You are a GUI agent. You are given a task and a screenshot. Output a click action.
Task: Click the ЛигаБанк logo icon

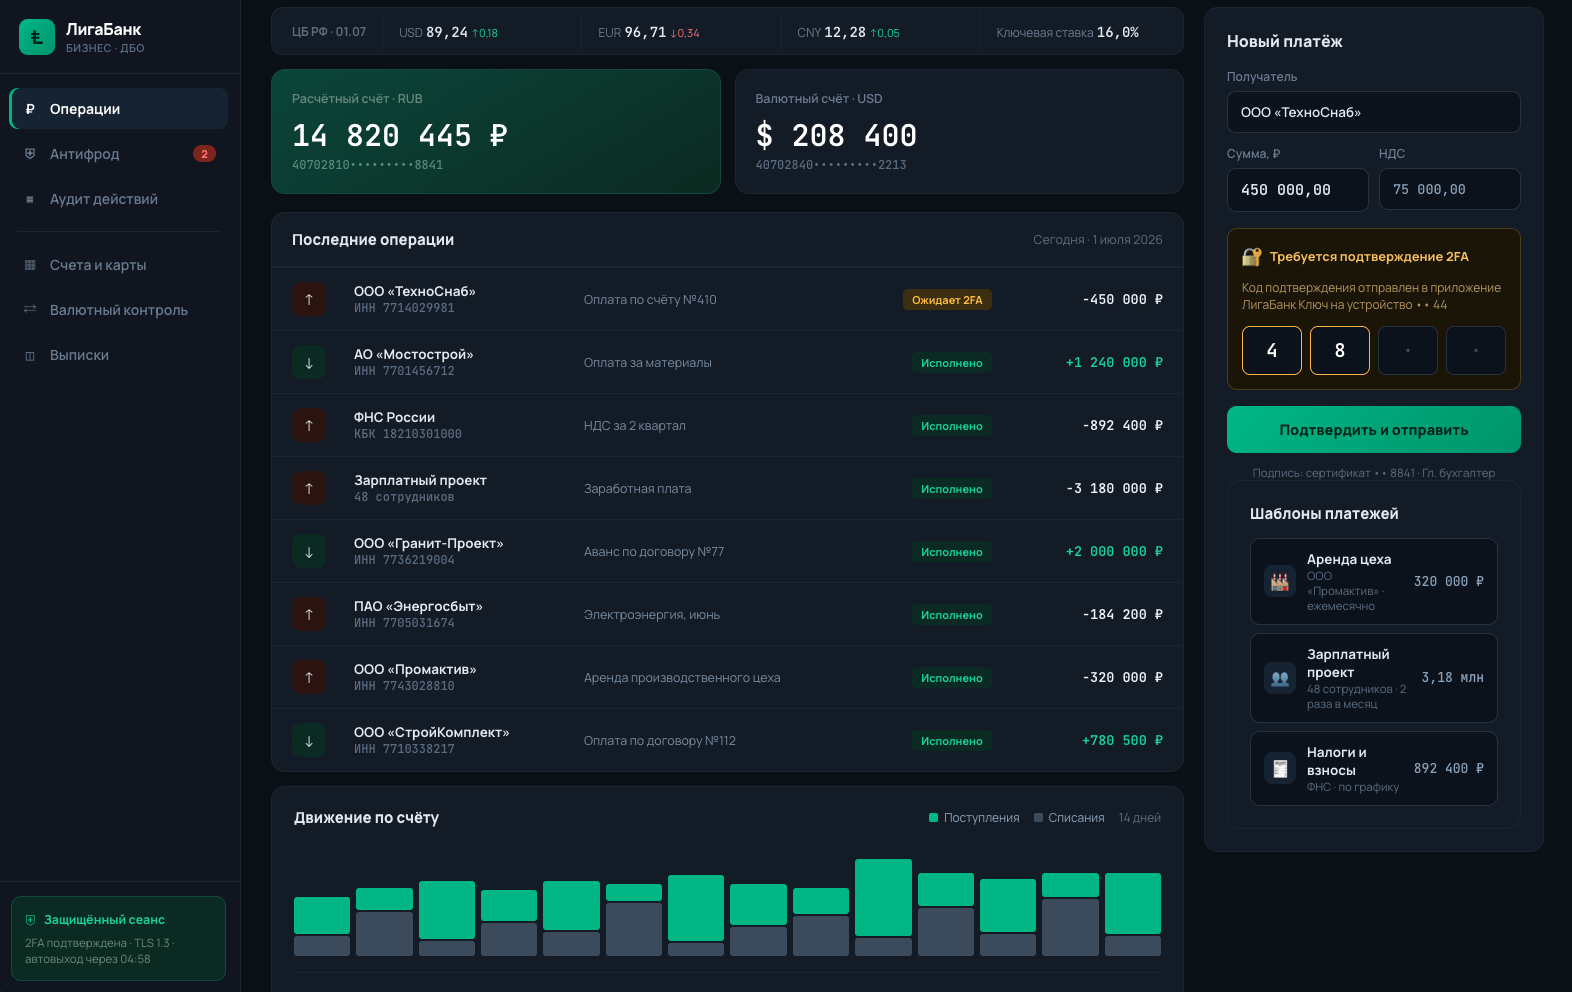tap(37, 37)
